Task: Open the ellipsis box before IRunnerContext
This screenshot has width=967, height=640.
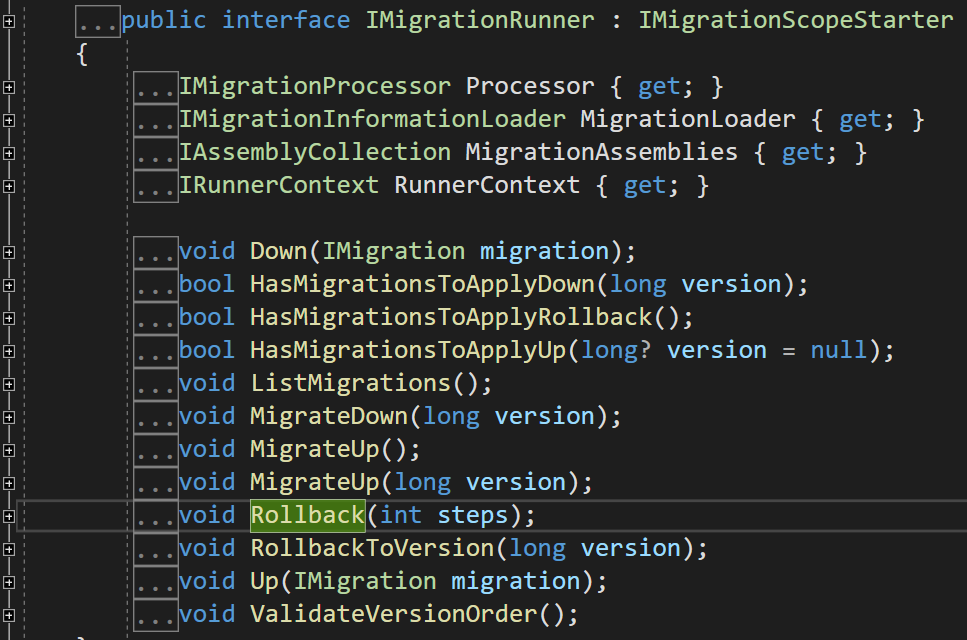Action: [156, 187]
